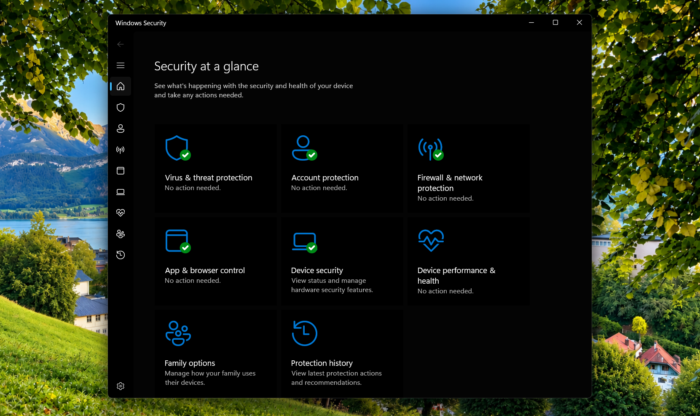Image resolution: width=700 pixels, height=416 pixels.
Task: Click 'No action needed.' under Account protection
Action: coord(319,188)
